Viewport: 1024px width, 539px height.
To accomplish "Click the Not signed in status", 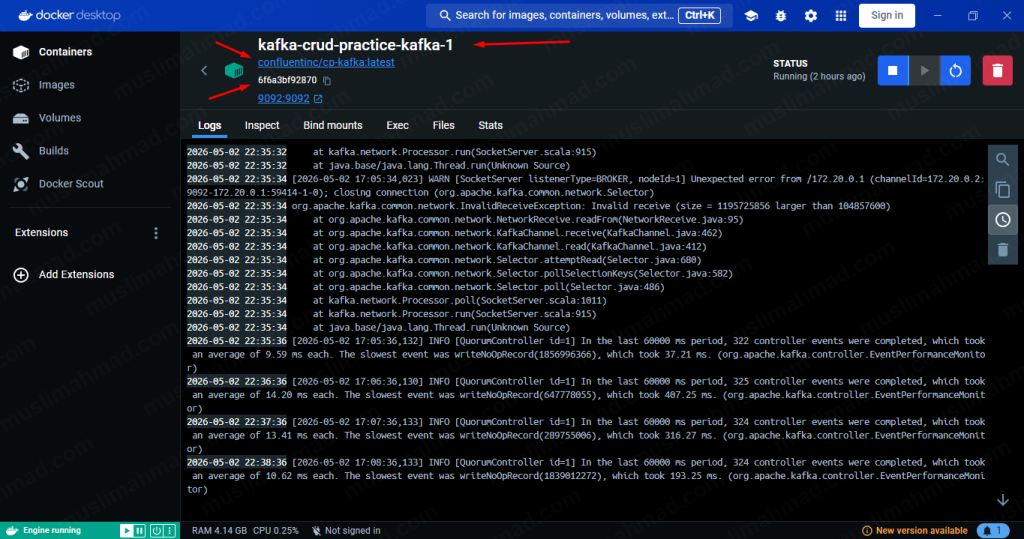I will click(x=345, y=531).
